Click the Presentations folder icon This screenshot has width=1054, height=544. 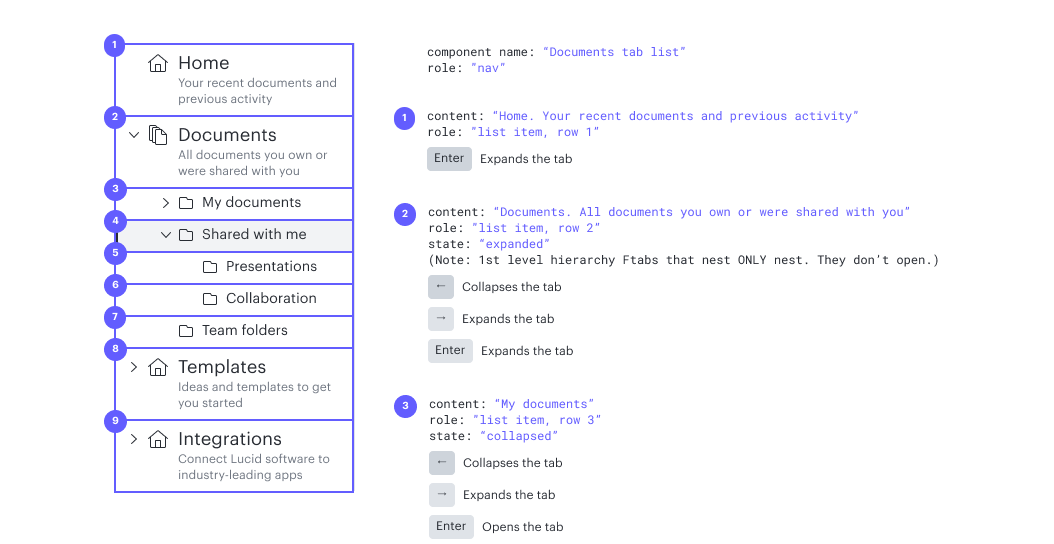click(210, 267)
